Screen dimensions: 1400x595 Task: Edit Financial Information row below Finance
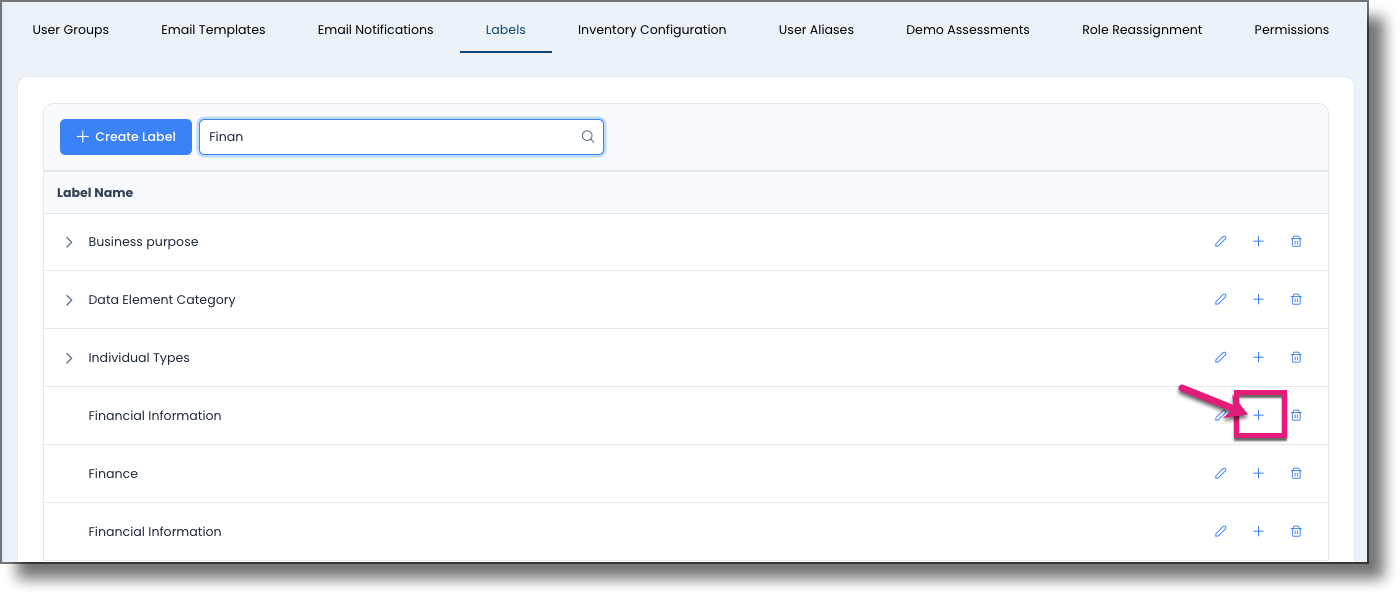1220,532
